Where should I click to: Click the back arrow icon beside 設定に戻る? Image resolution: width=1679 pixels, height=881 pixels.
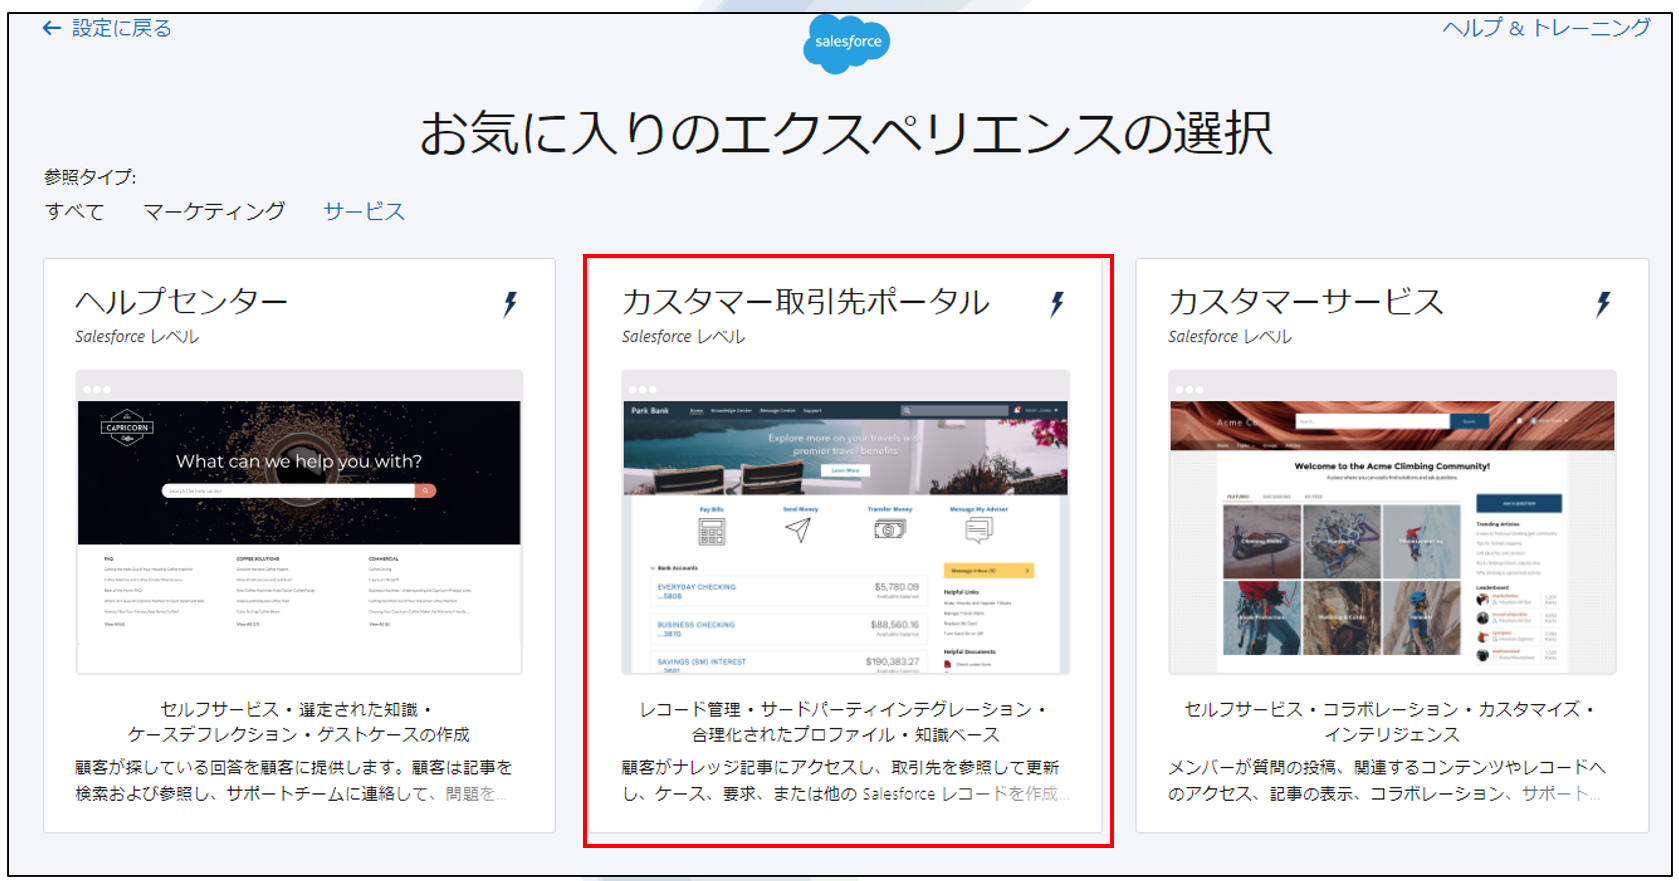(x=51, y=29)
